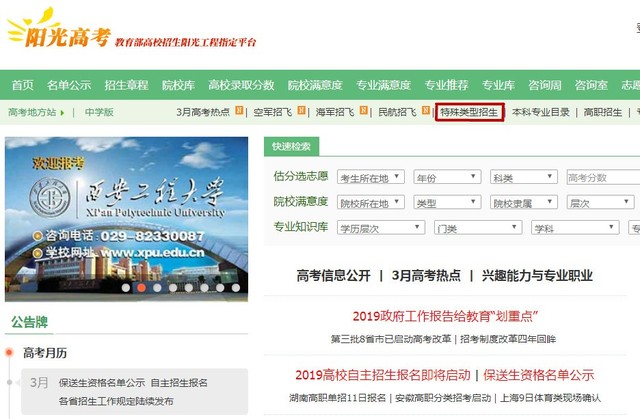Click the N badge beside 民航招飞
Viewport: 640px width, 419px height.
(x=426, y=111)
